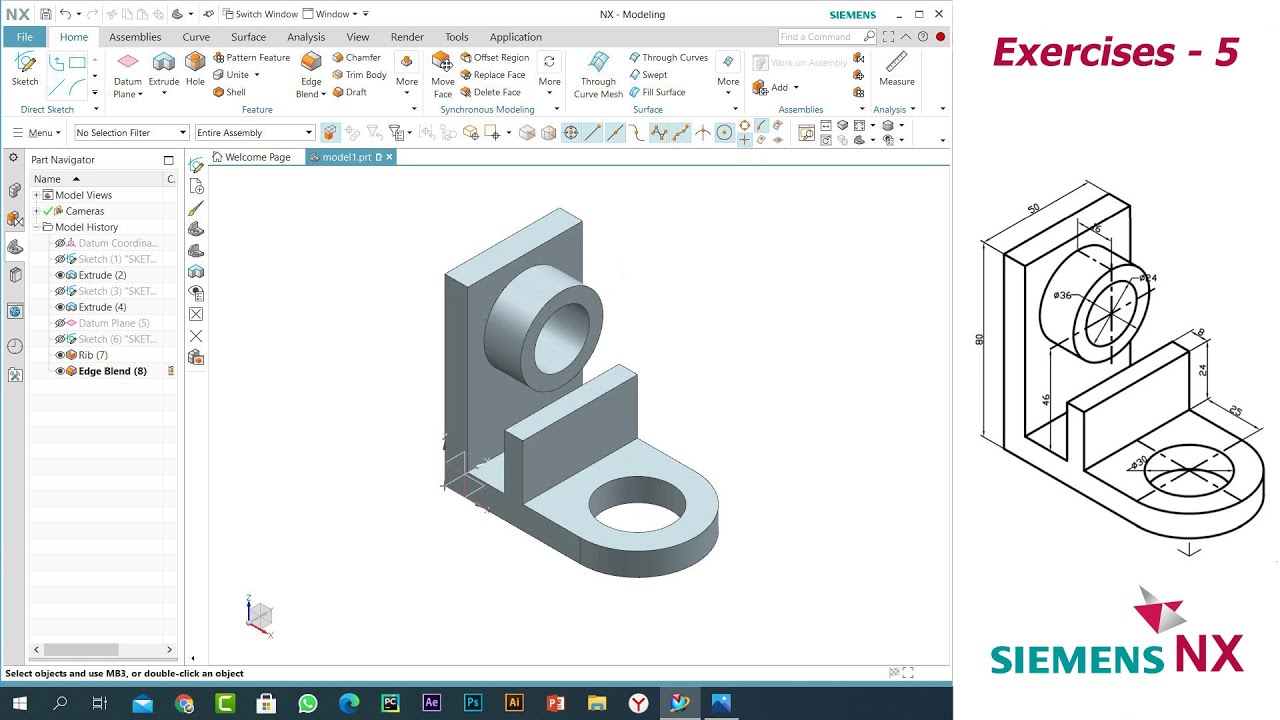Select the Draft command
Viewport: 1280px width, 720px height.
point(349,92)
